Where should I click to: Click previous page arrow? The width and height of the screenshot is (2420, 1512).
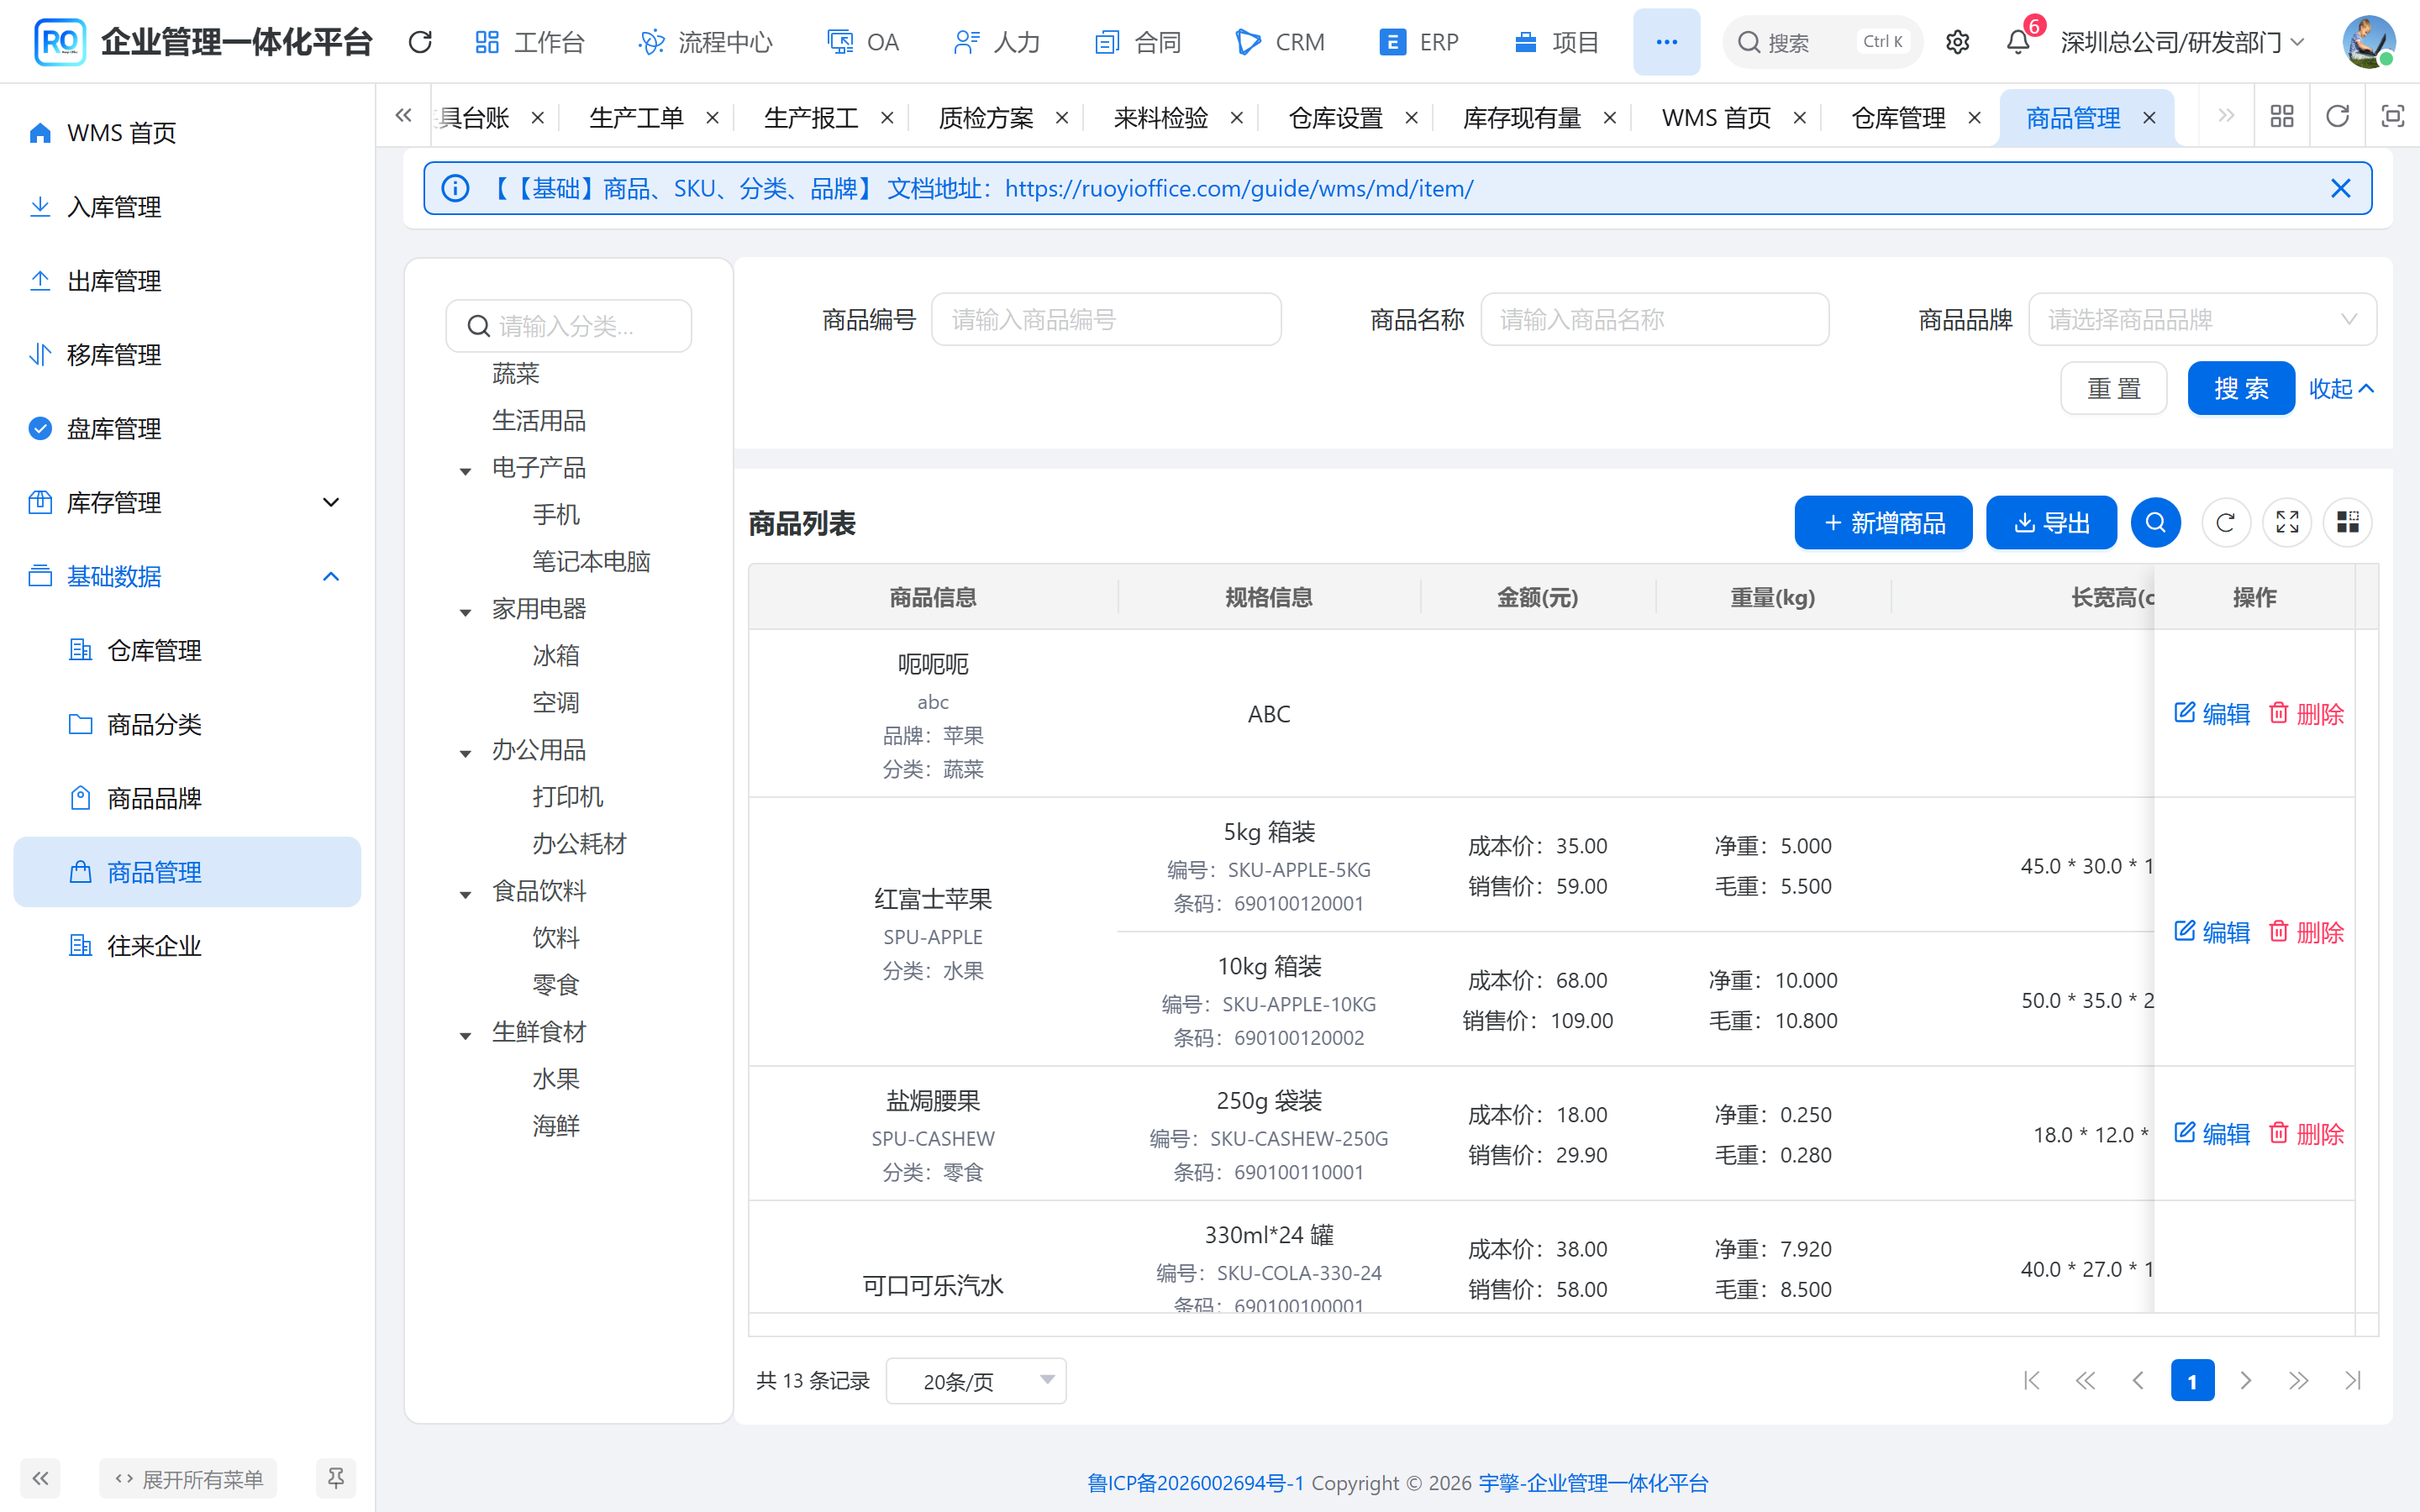(x=2138, y=1380)
